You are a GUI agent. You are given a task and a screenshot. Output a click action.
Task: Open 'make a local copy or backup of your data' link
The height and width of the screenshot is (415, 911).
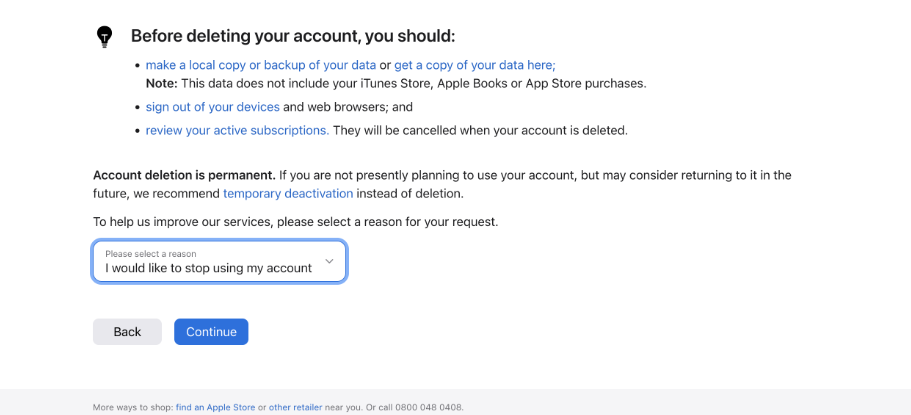pos(261,65)
